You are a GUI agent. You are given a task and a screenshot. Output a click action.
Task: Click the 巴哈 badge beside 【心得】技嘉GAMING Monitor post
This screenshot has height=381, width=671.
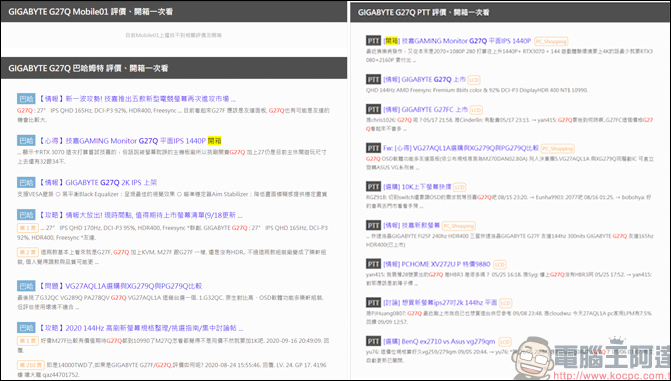point(26,140)
